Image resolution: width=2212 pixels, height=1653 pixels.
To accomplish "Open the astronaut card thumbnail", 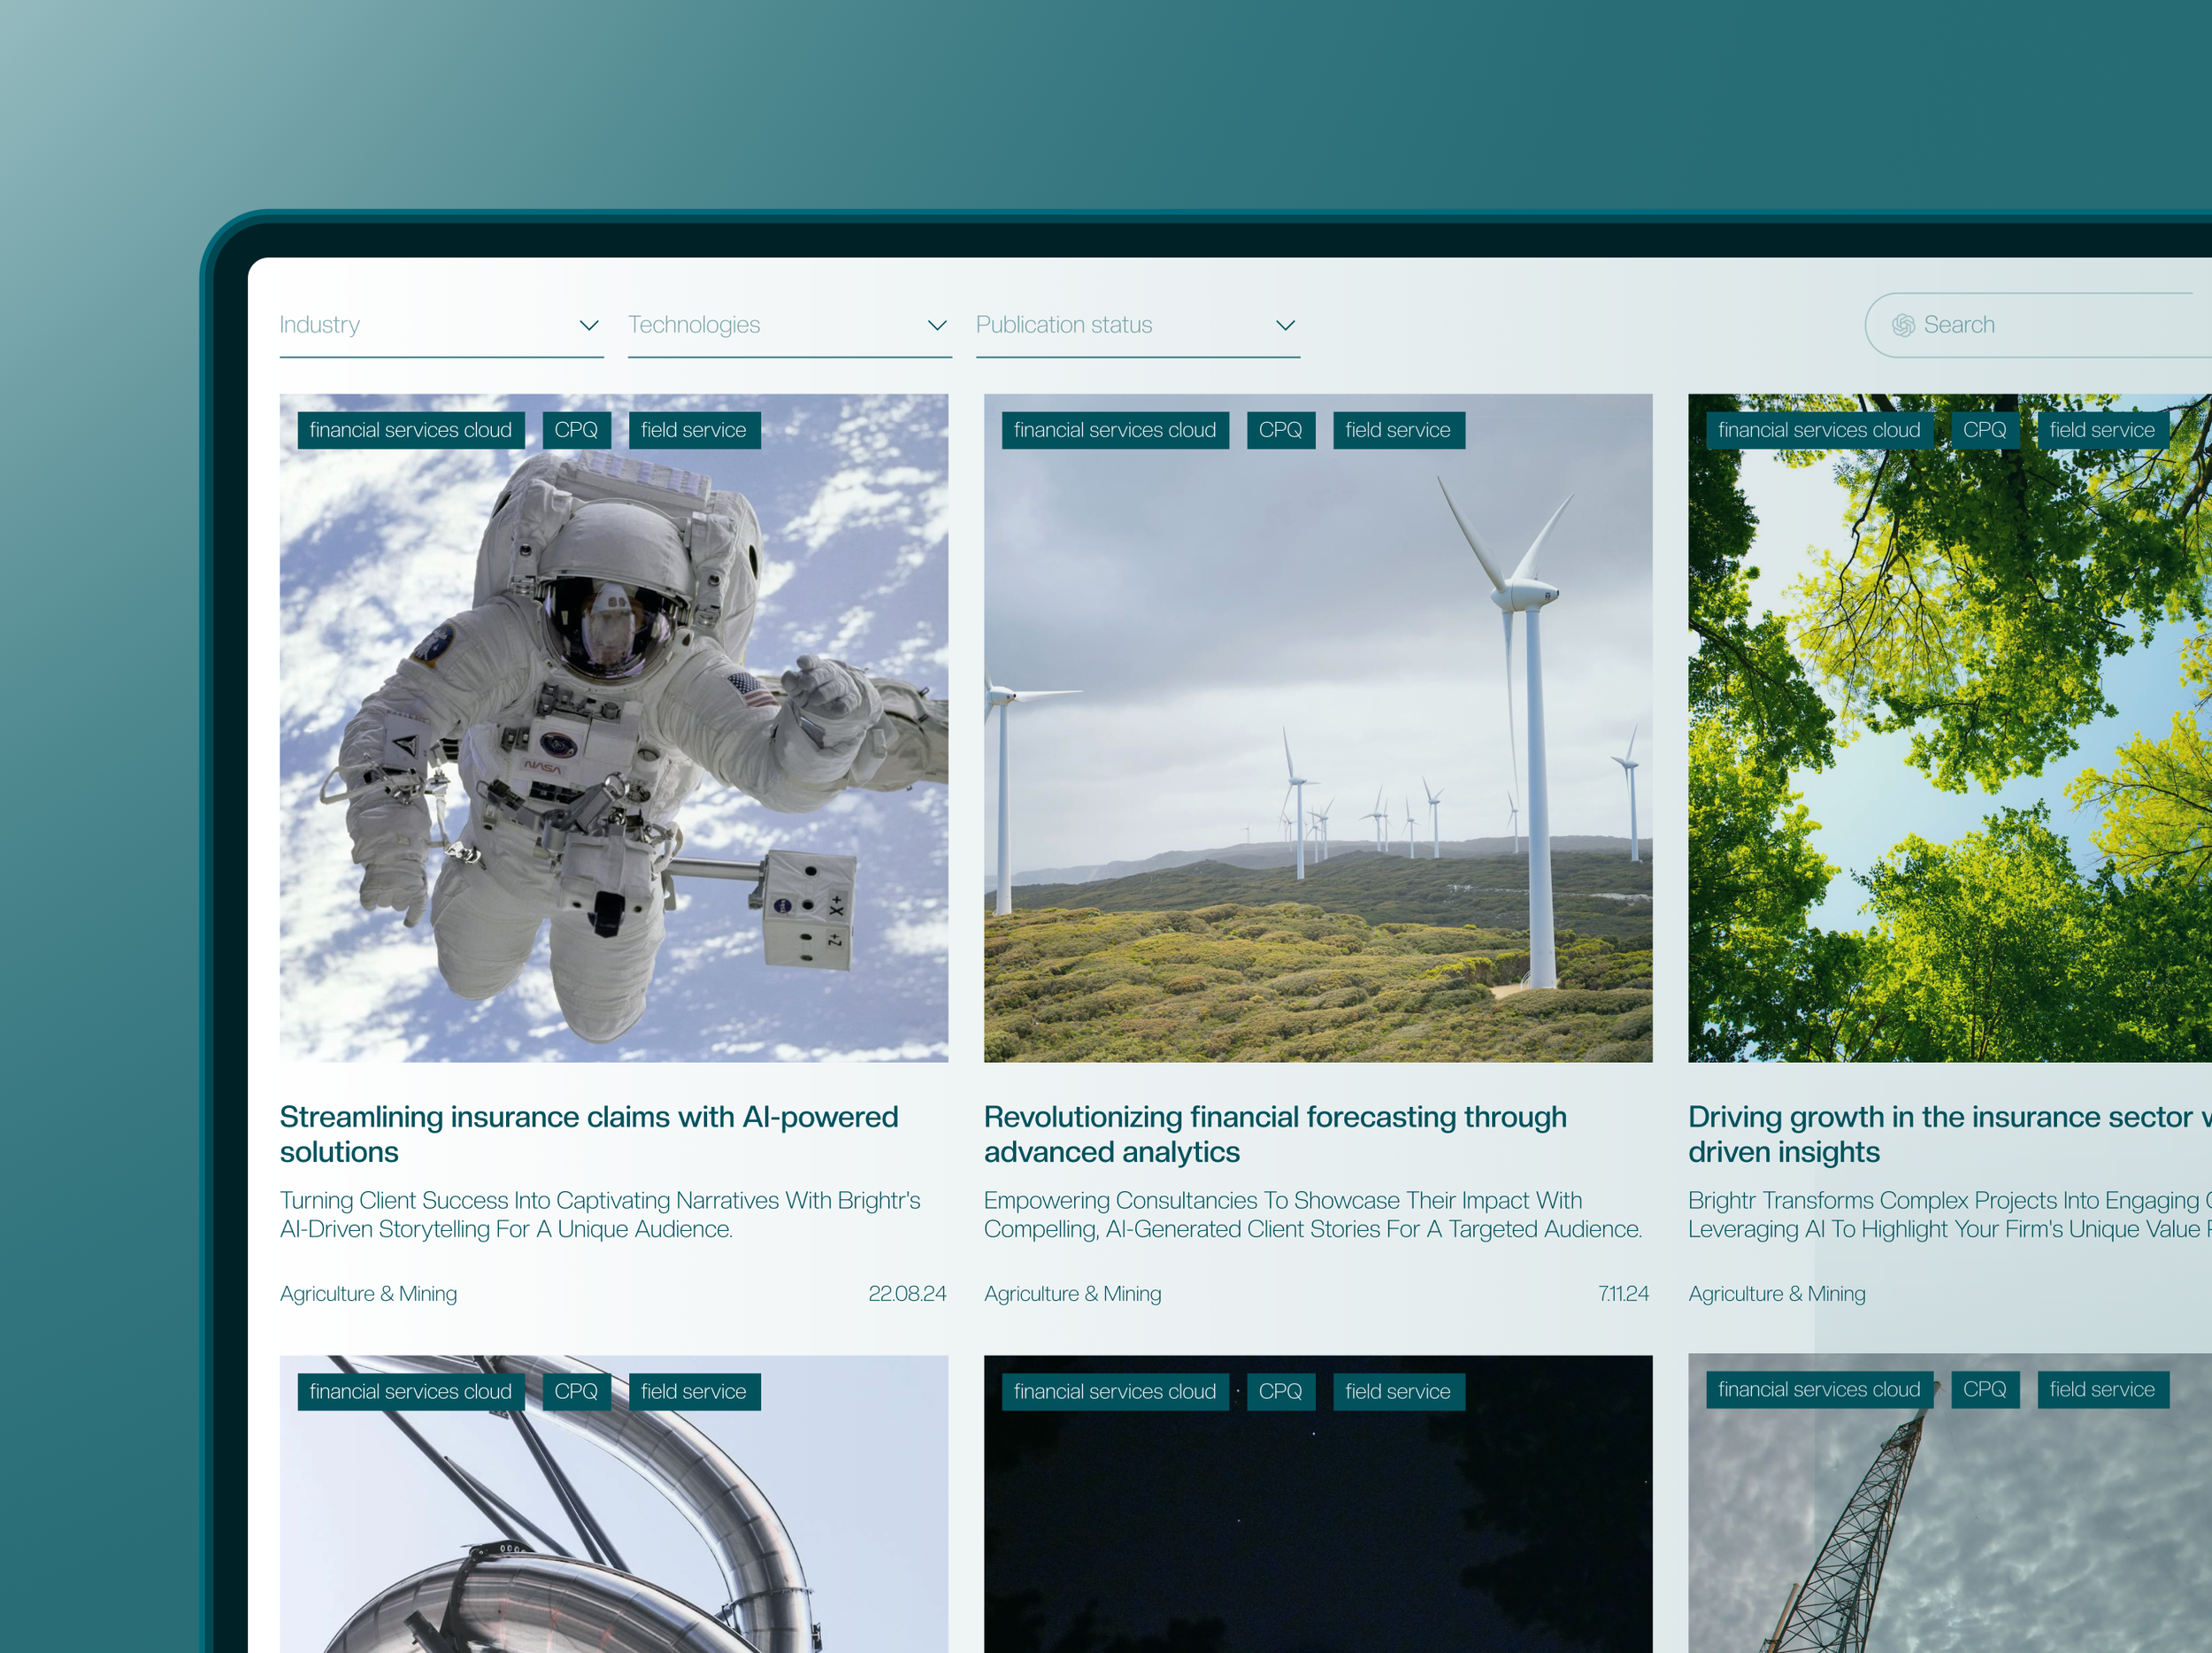I will pos(613,740).
